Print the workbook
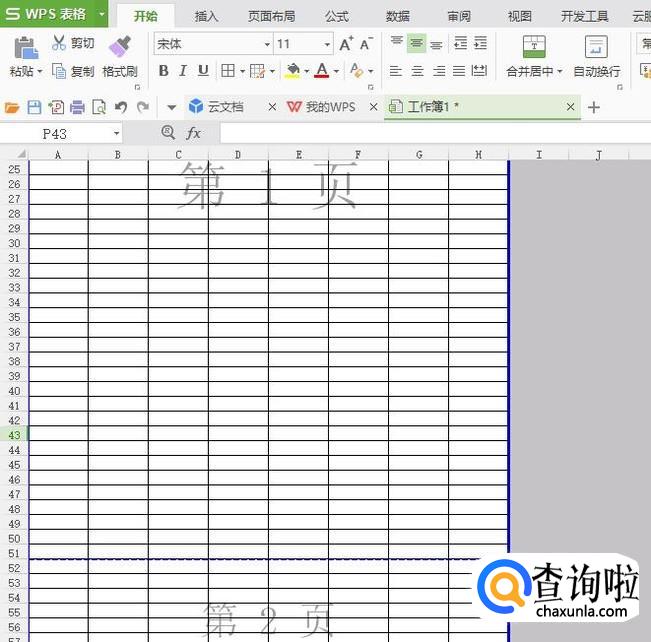This screenshot has height=642, width=651. click(x=77, y=108)
